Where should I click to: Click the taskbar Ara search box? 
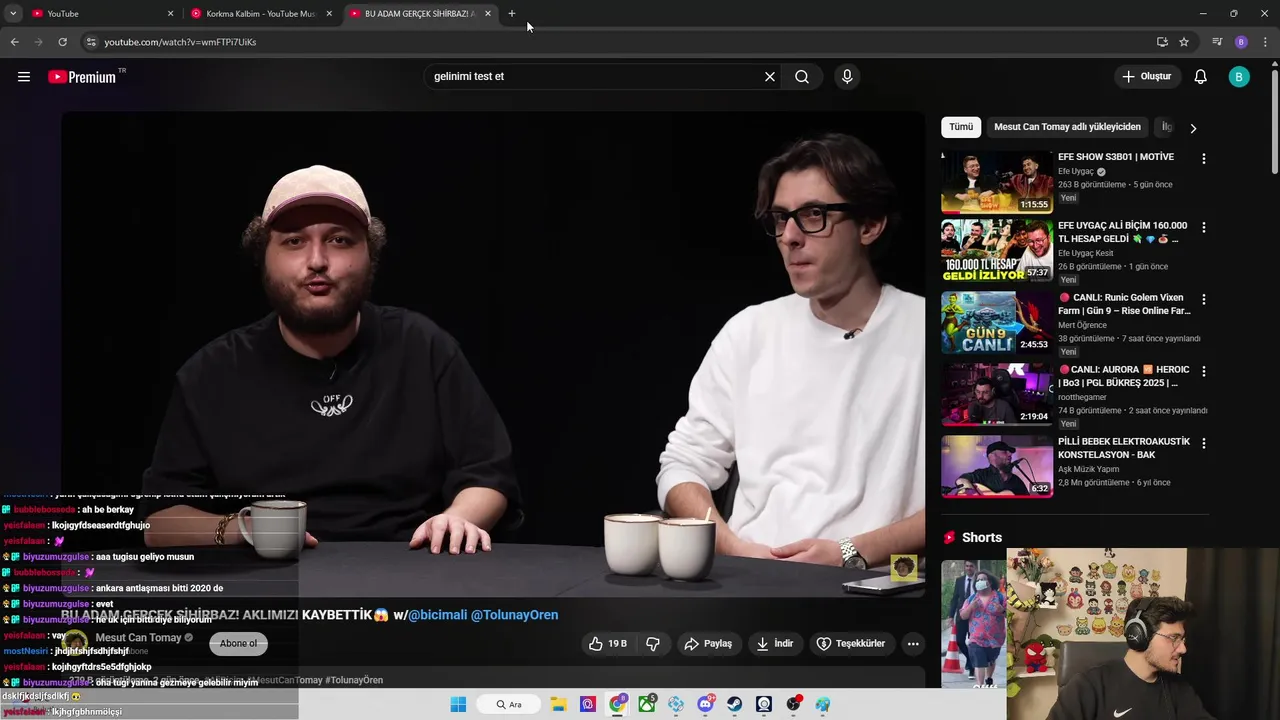coord(509,704)
